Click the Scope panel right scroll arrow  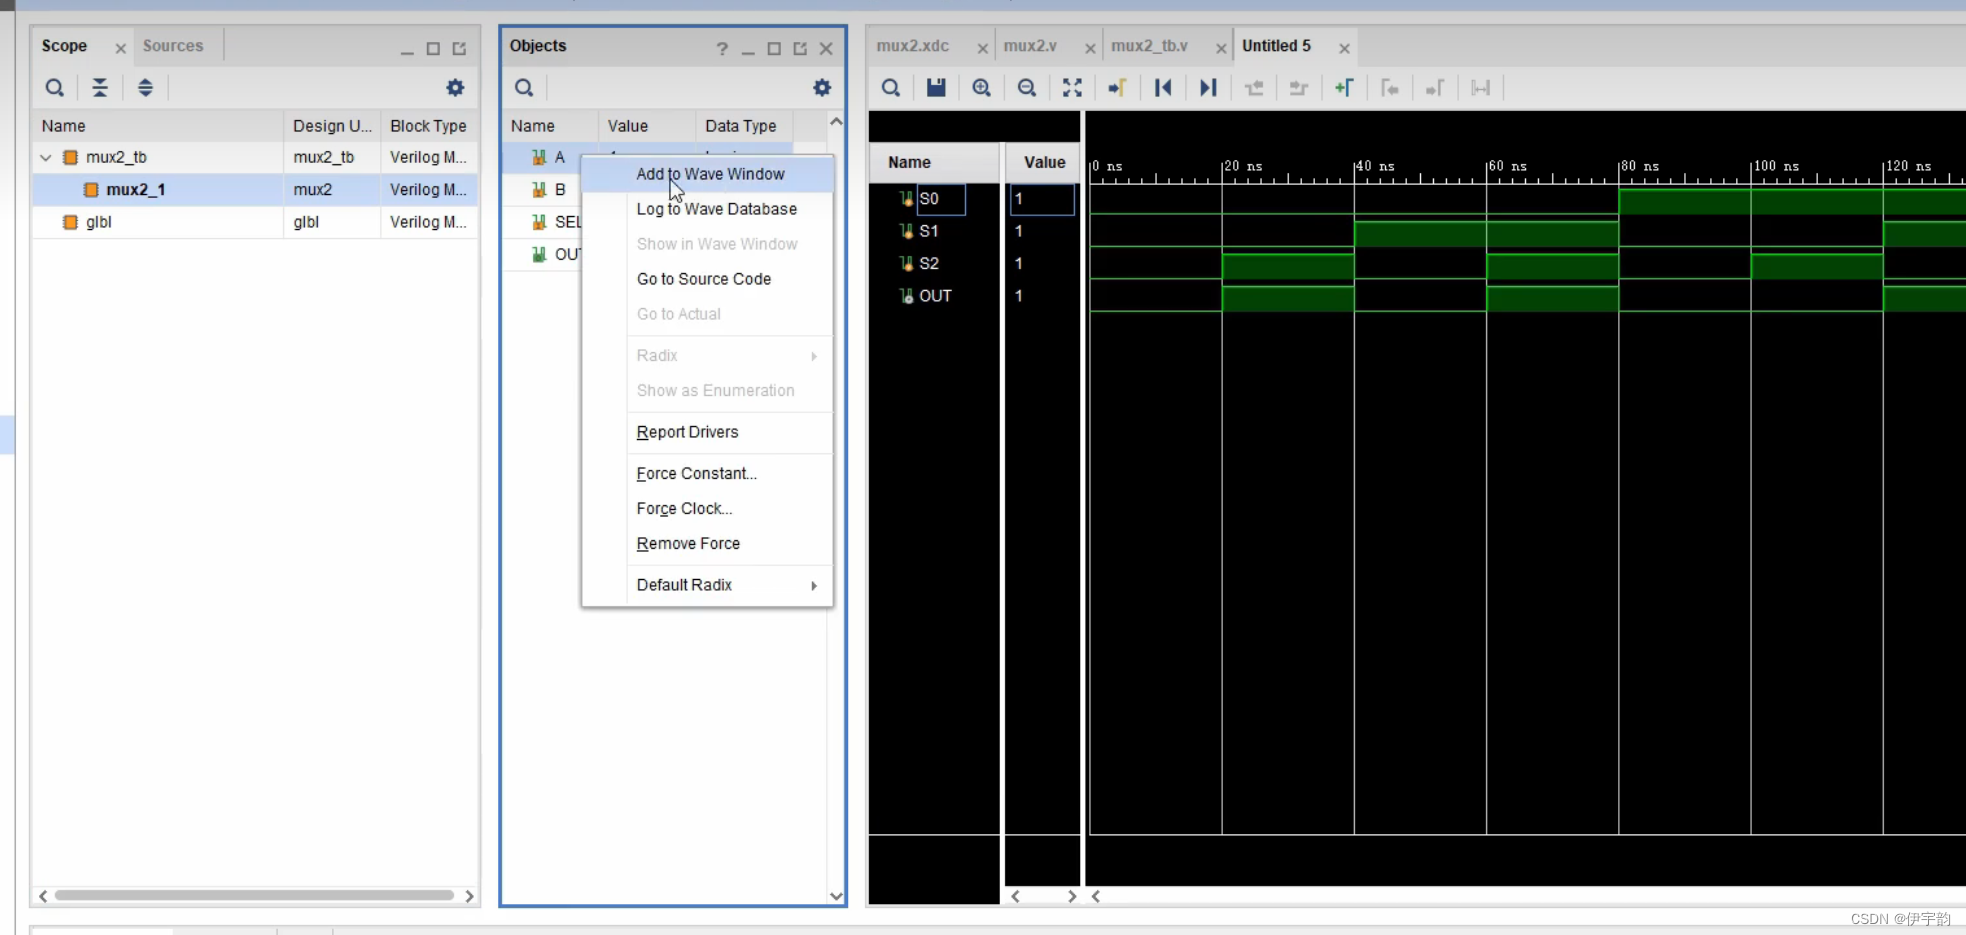[469, 896]
